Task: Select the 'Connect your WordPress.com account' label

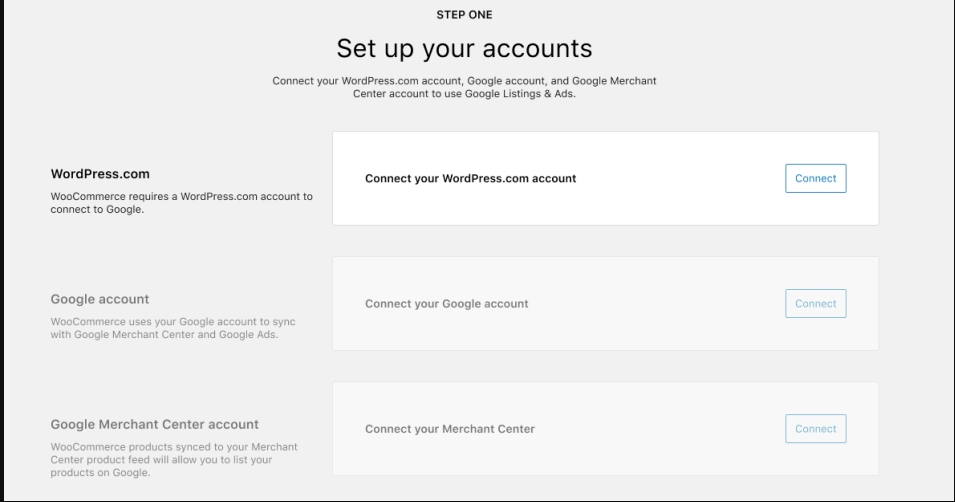Action: (x=470, y=179)
